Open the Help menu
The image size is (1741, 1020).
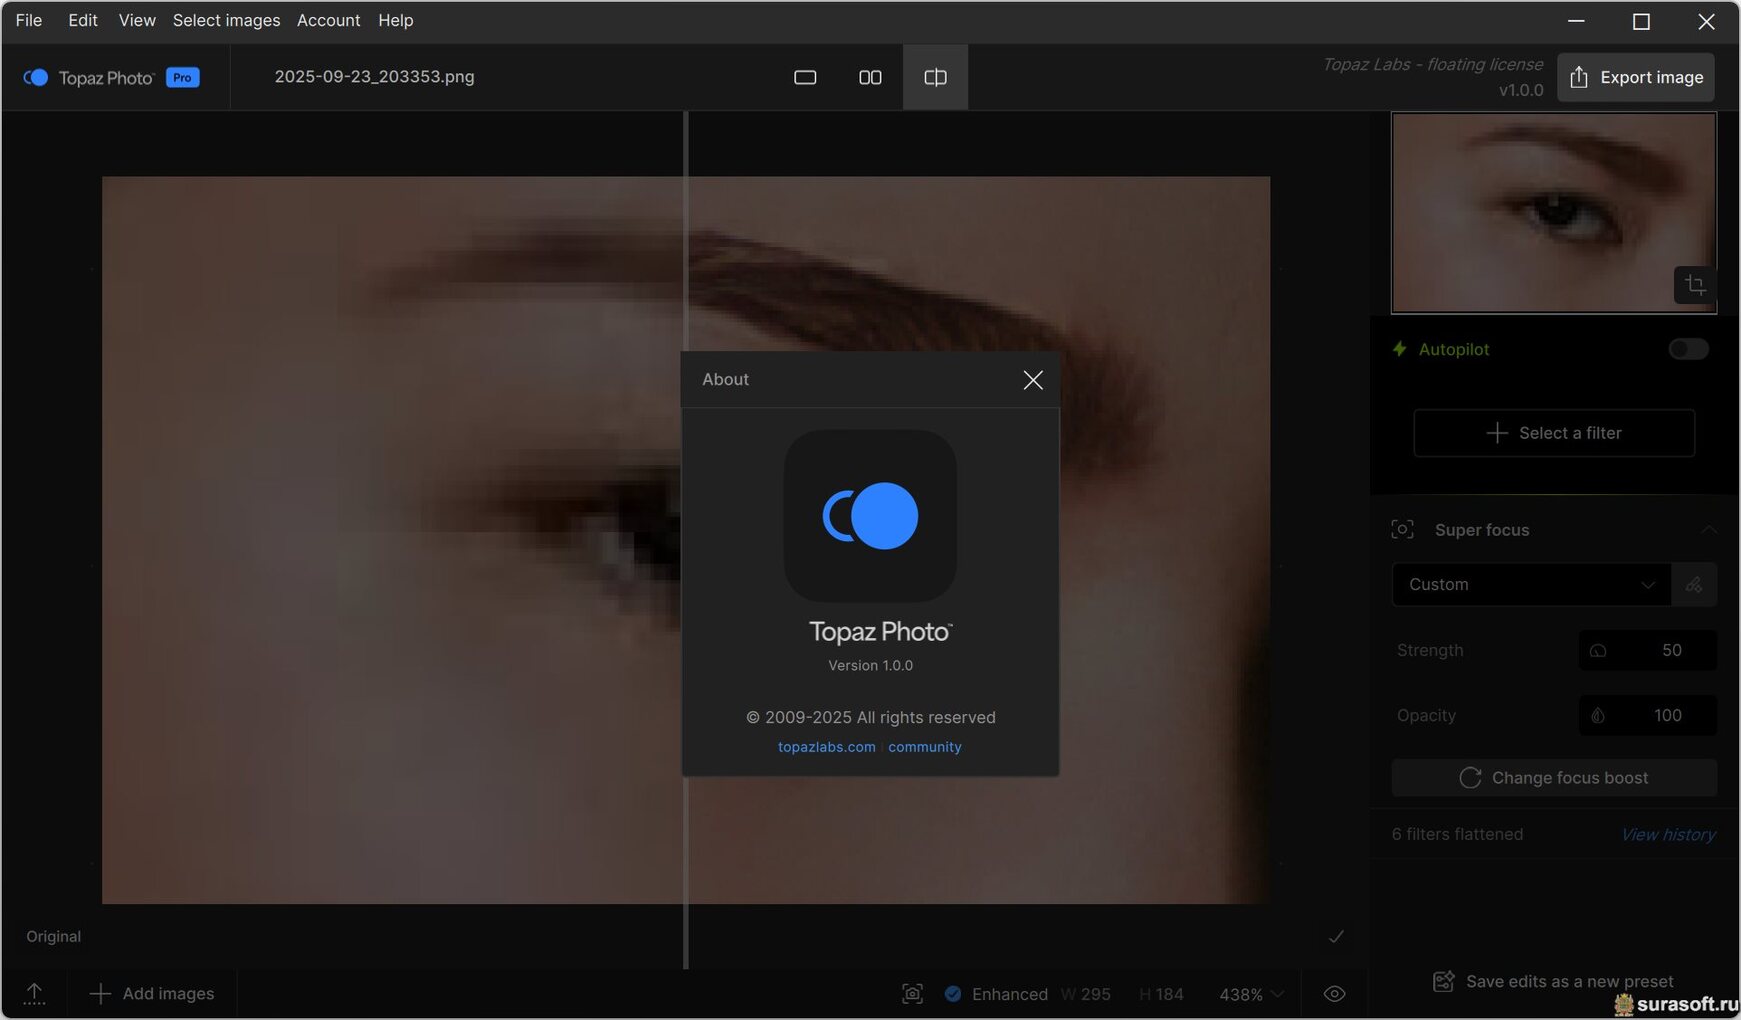click(395, 20)
